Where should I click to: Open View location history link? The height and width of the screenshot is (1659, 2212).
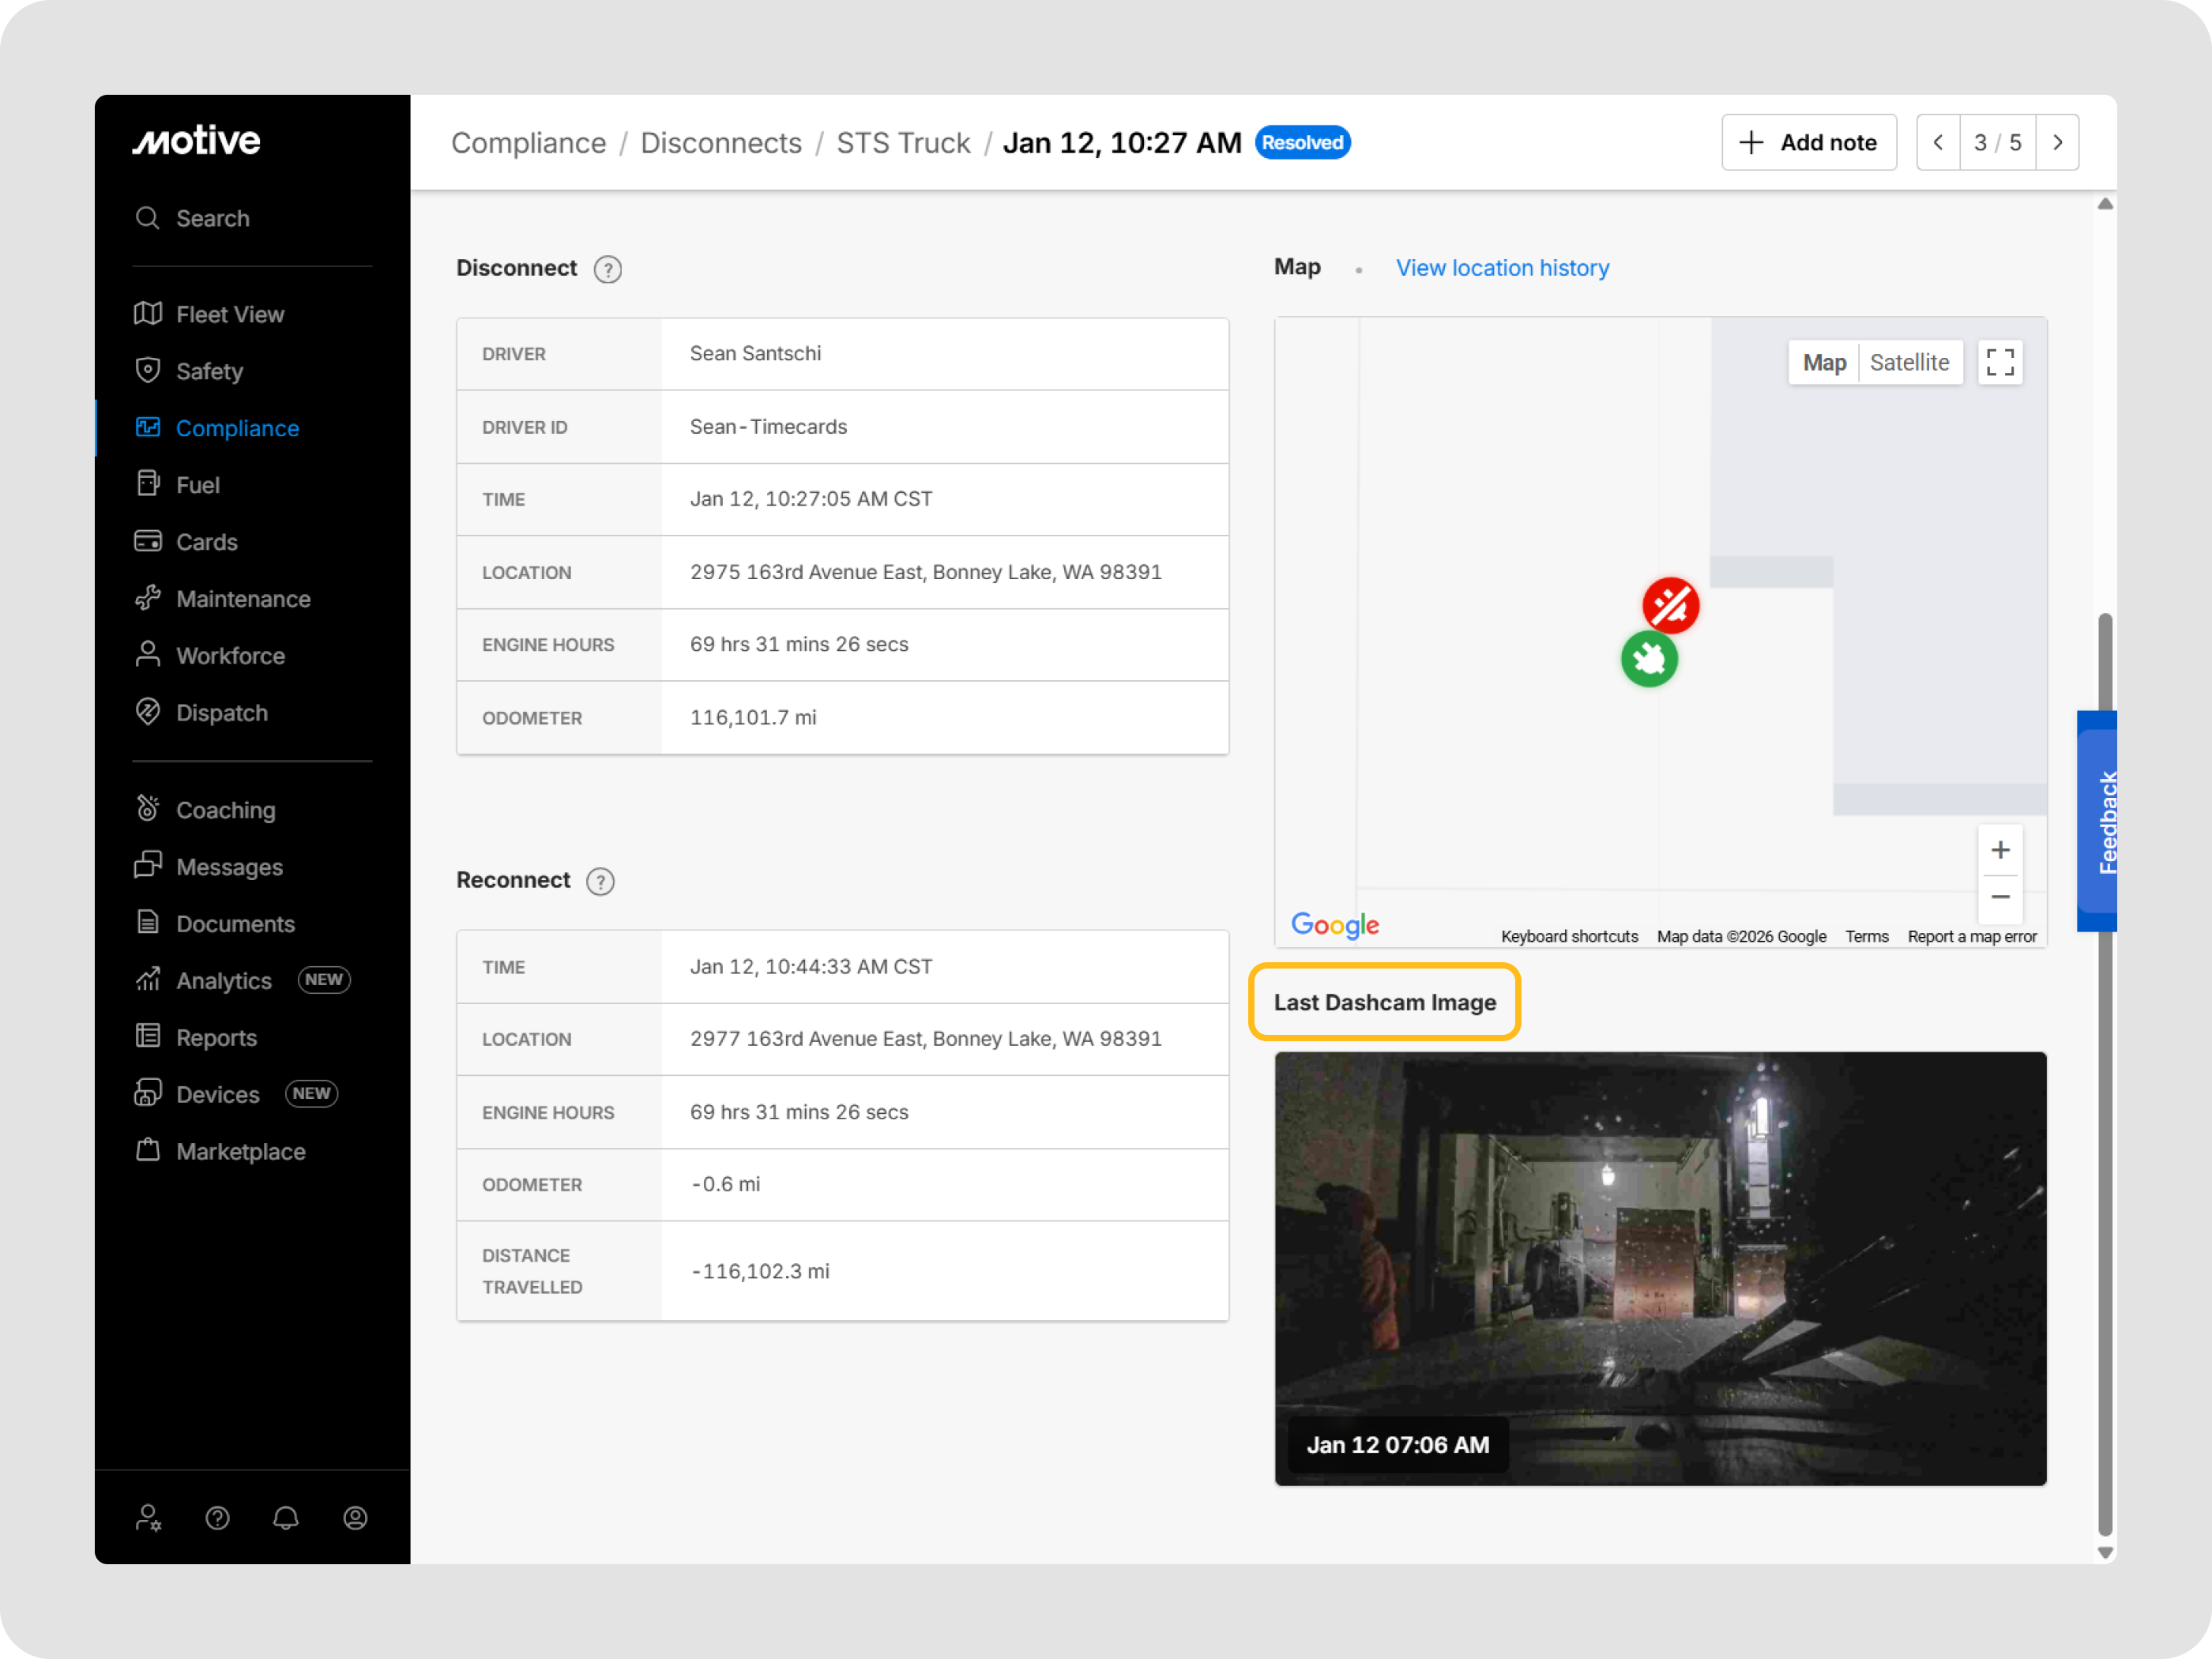(1502, 268)
